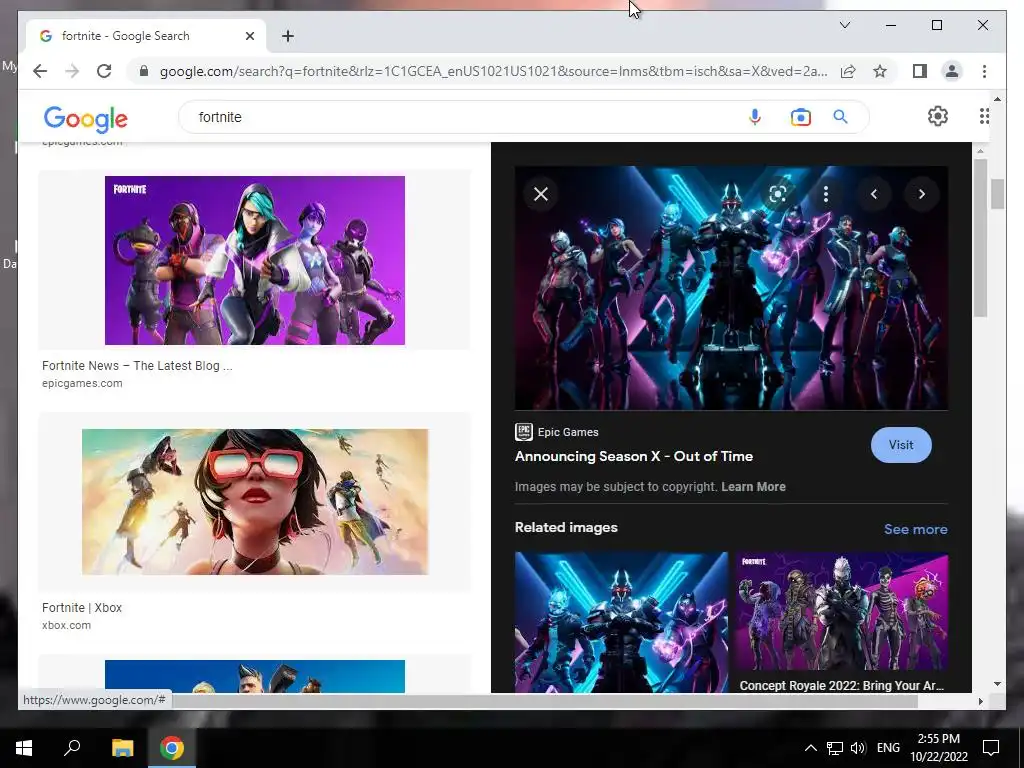Click the page scroll down arrow
Viewport: 1024px width, 768px height.
[997, 684]
